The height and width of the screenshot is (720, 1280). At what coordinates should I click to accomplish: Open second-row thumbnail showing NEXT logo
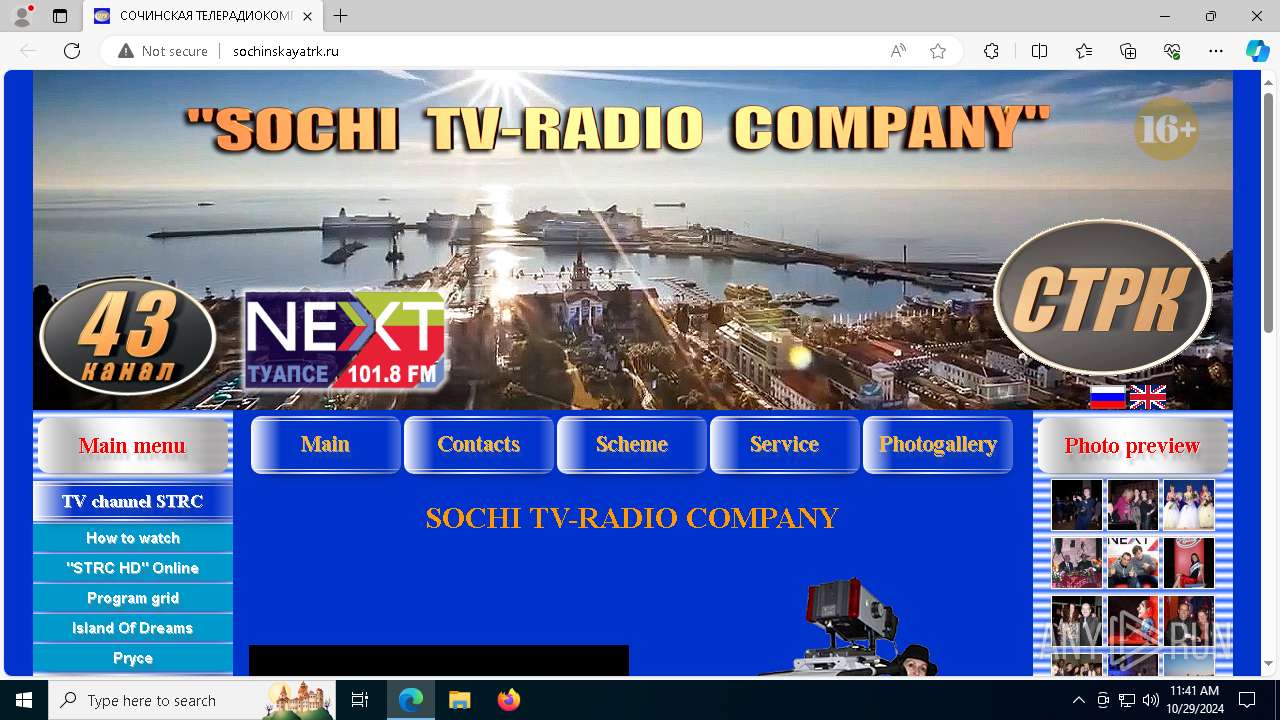click(1133, 563)
